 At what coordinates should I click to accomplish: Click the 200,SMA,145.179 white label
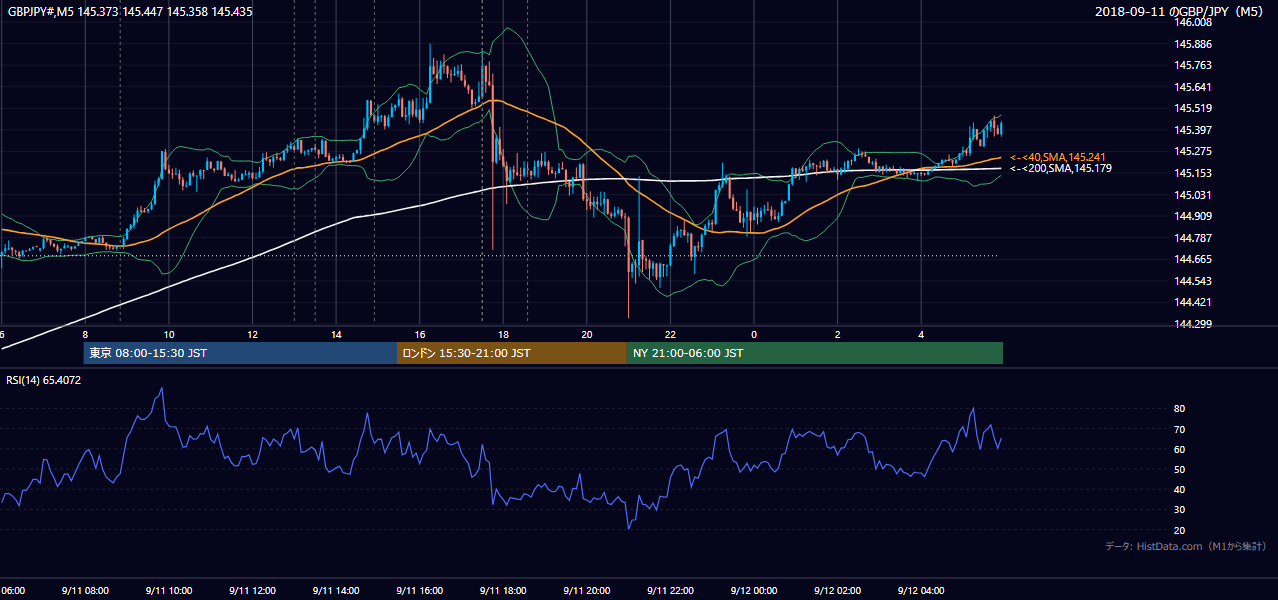pos(1062,168)
